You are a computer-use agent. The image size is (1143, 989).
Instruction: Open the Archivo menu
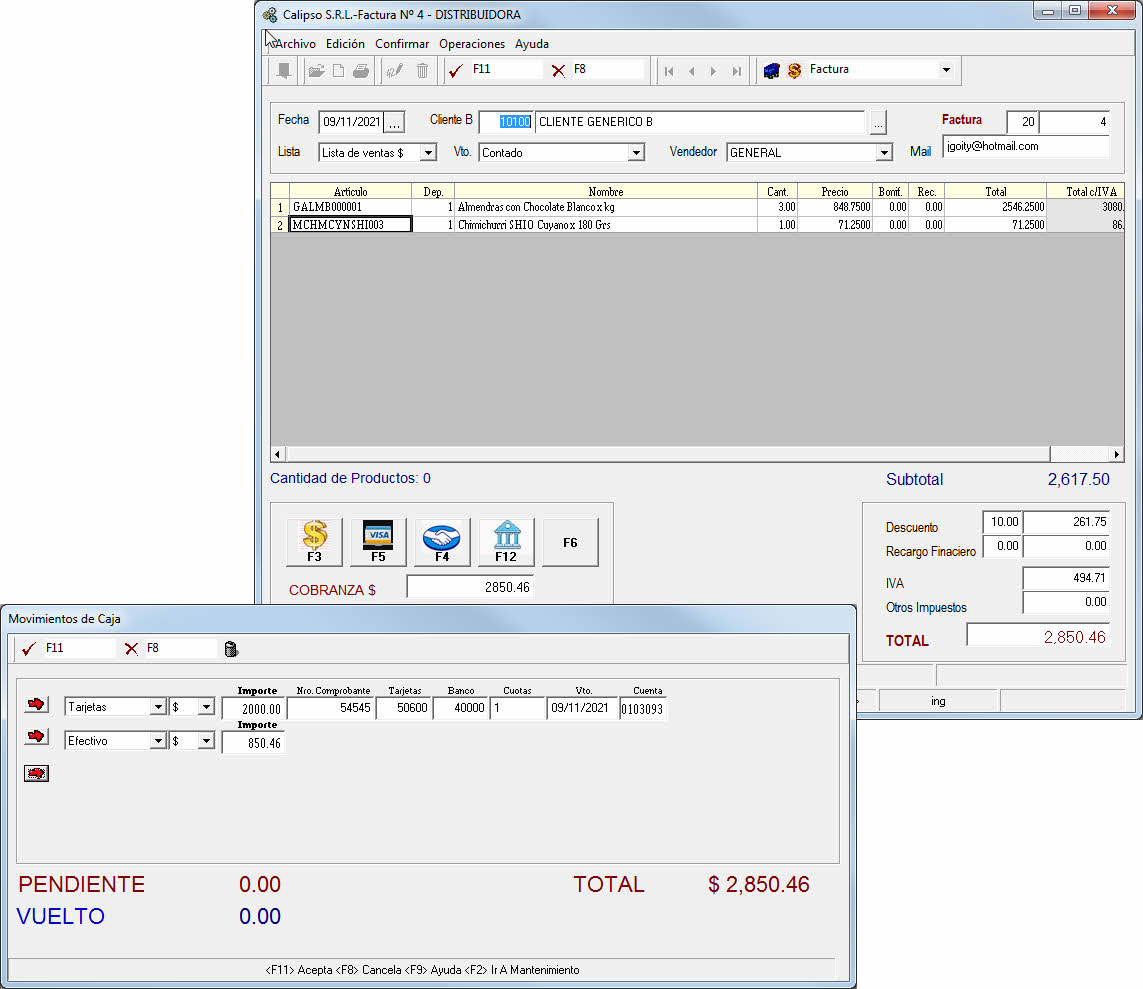295,44
